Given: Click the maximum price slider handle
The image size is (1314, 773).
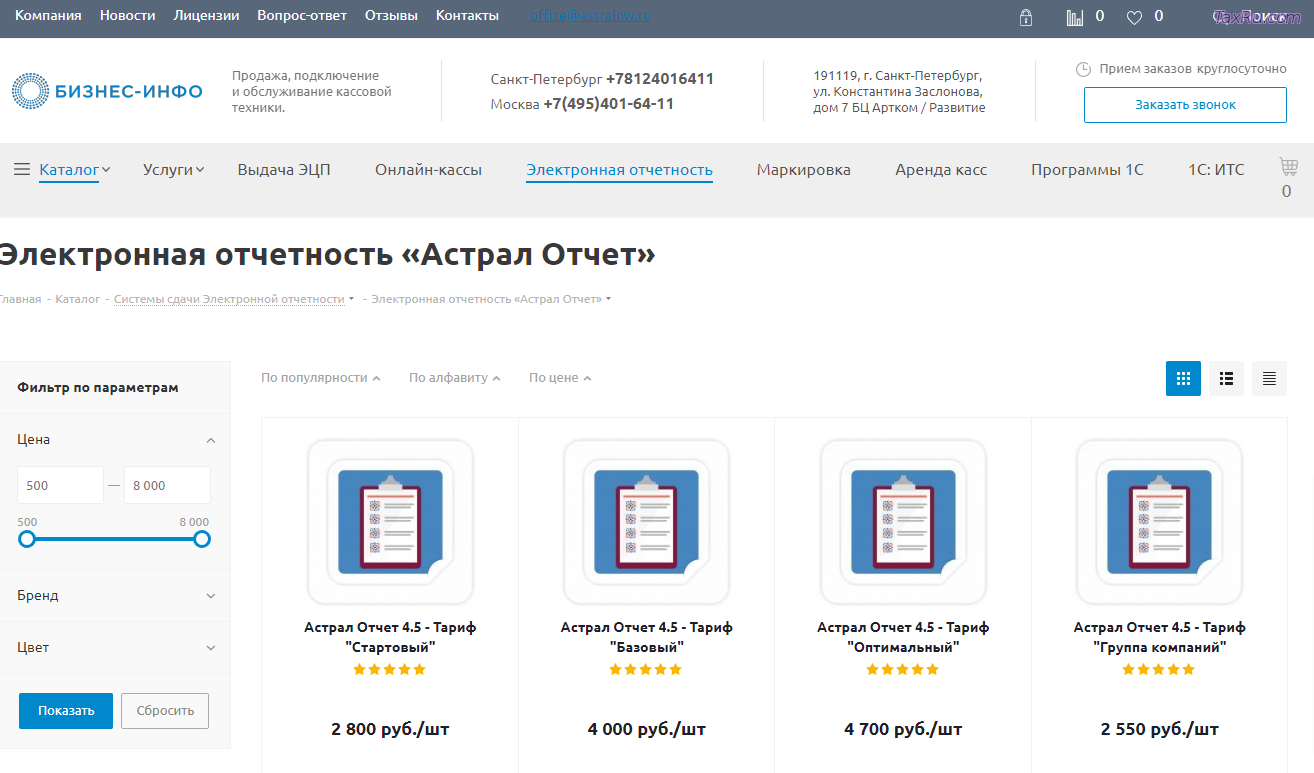Looking at the screenshot, I should tap(202, 539).
